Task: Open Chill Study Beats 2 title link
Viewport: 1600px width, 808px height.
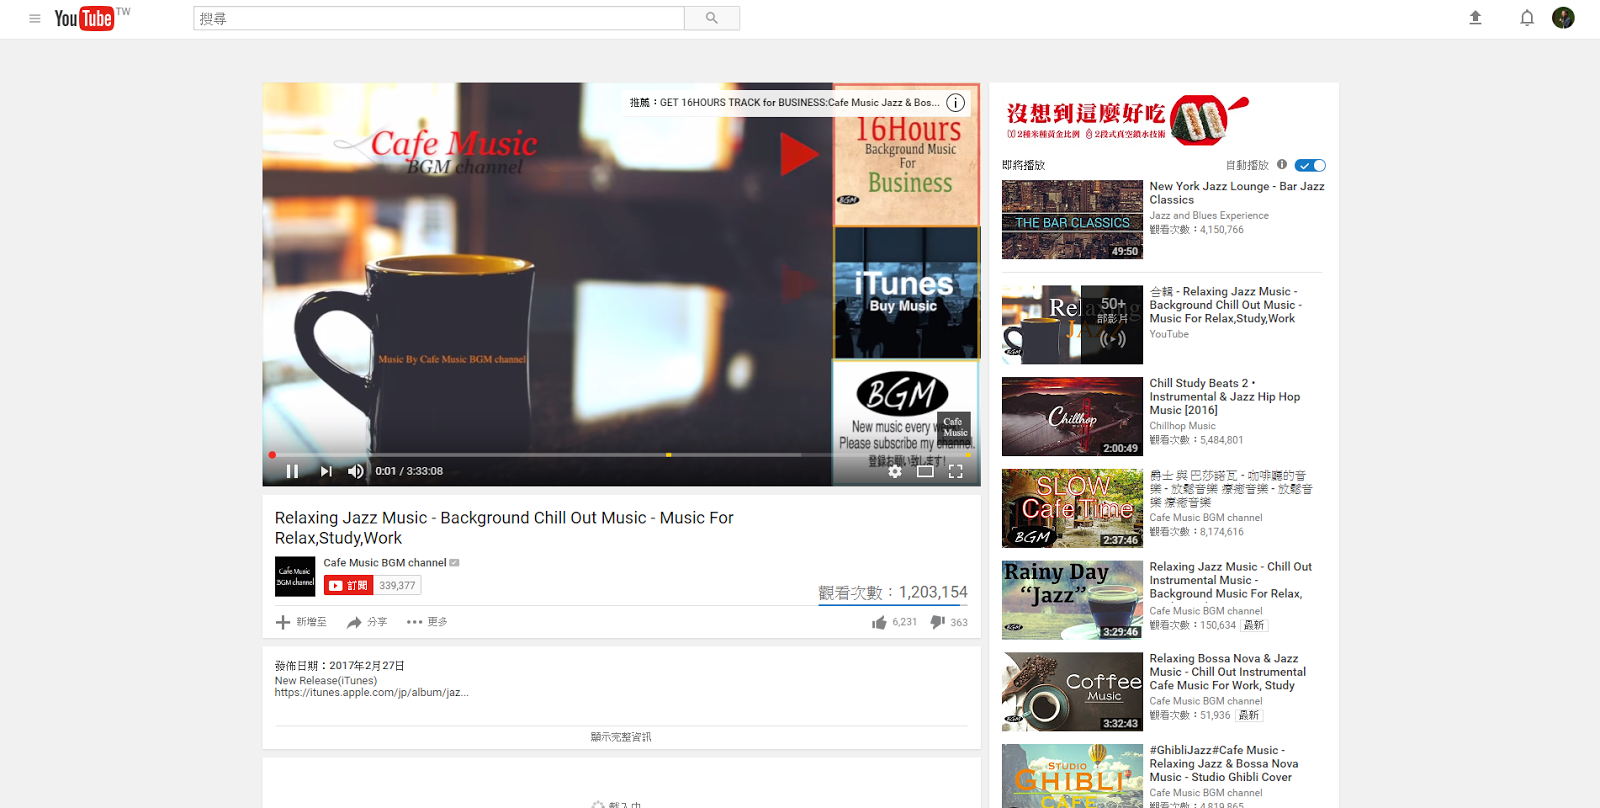Action: (x=1225, y=397)
